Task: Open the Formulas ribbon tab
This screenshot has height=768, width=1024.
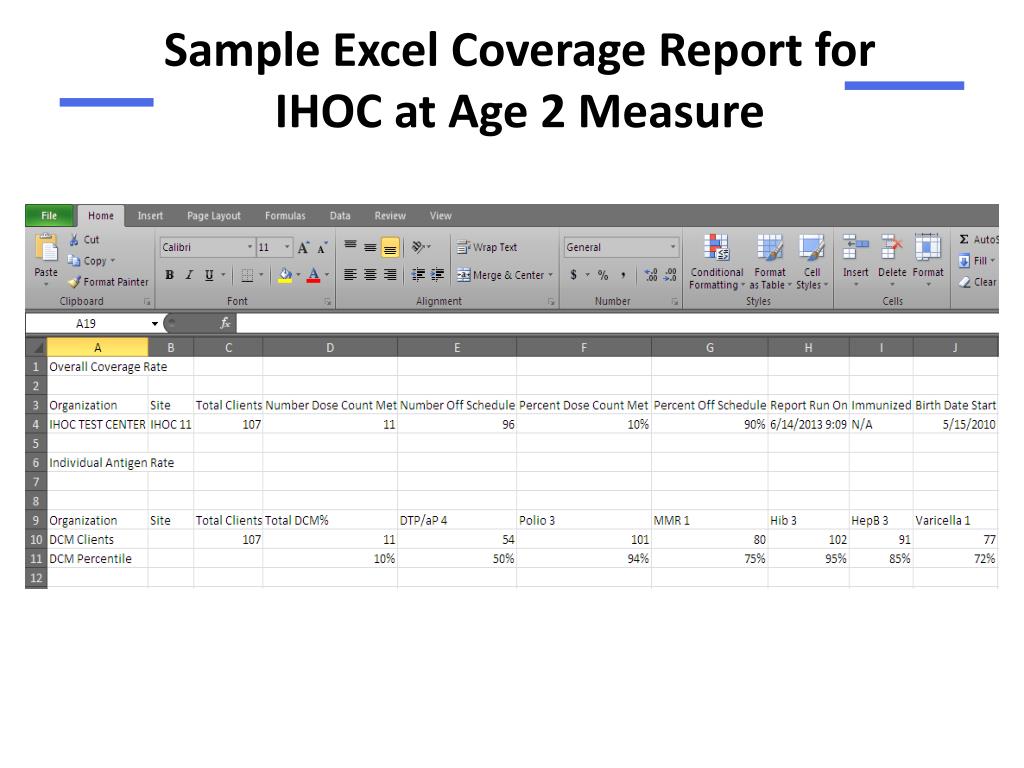Action: click(285, 216)
